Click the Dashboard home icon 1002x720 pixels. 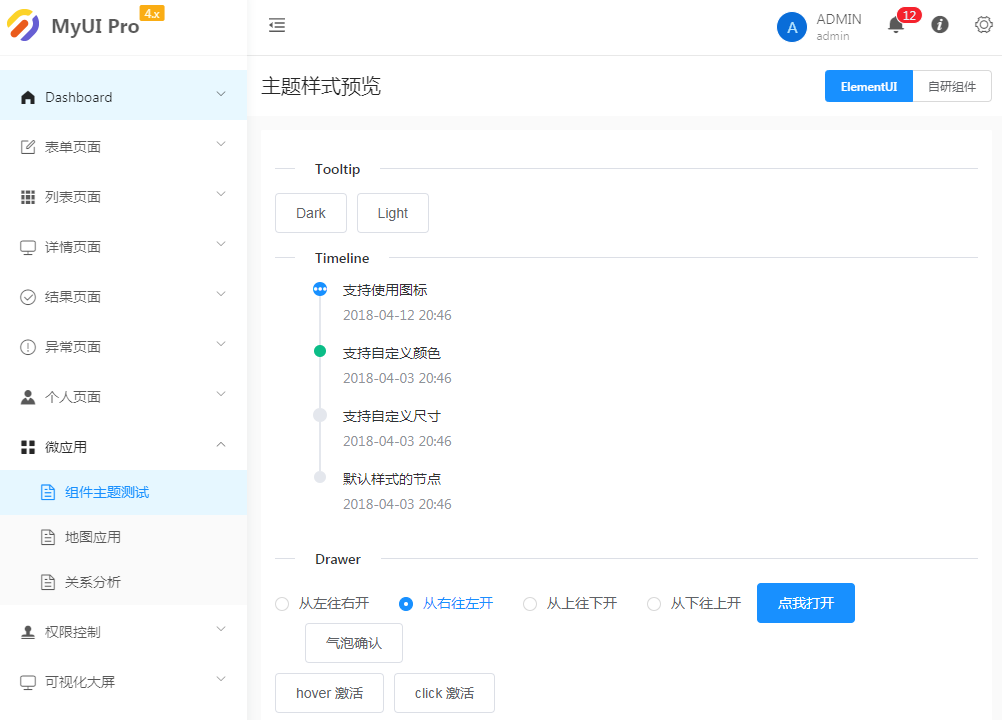click(28, 97)
